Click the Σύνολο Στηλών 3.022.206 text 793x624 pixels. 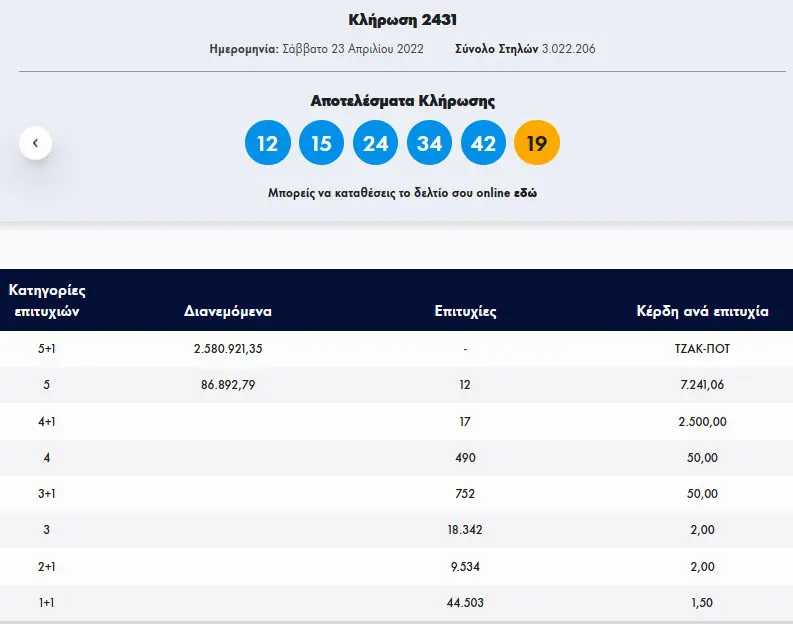coord(525,49)
